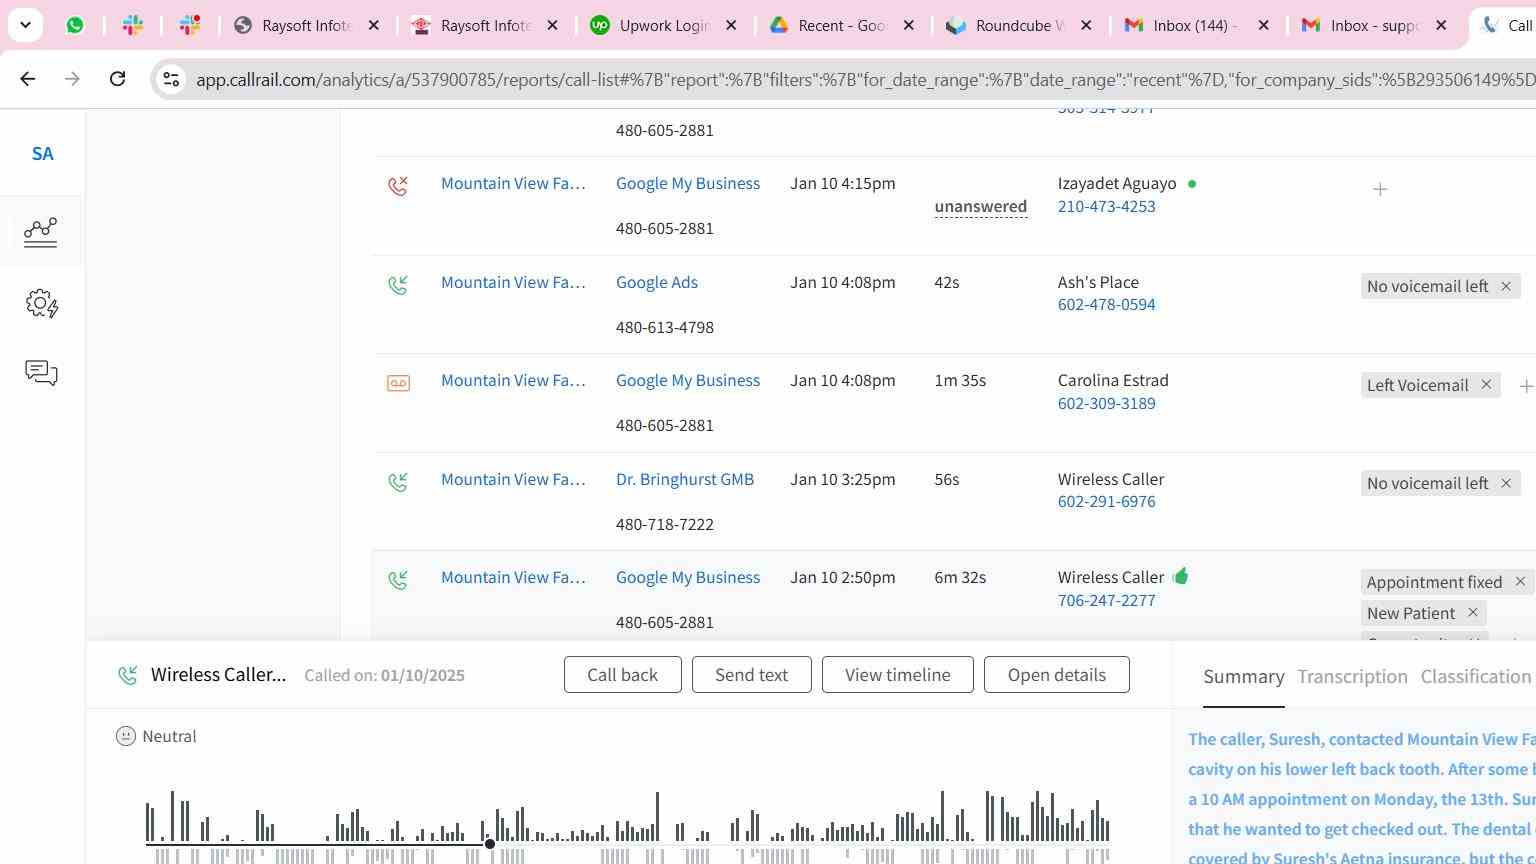Image resolution: width=1536 pixels, height=864 pixels.
Task: Close the Upwork Login tab
Action: [731, 25]
